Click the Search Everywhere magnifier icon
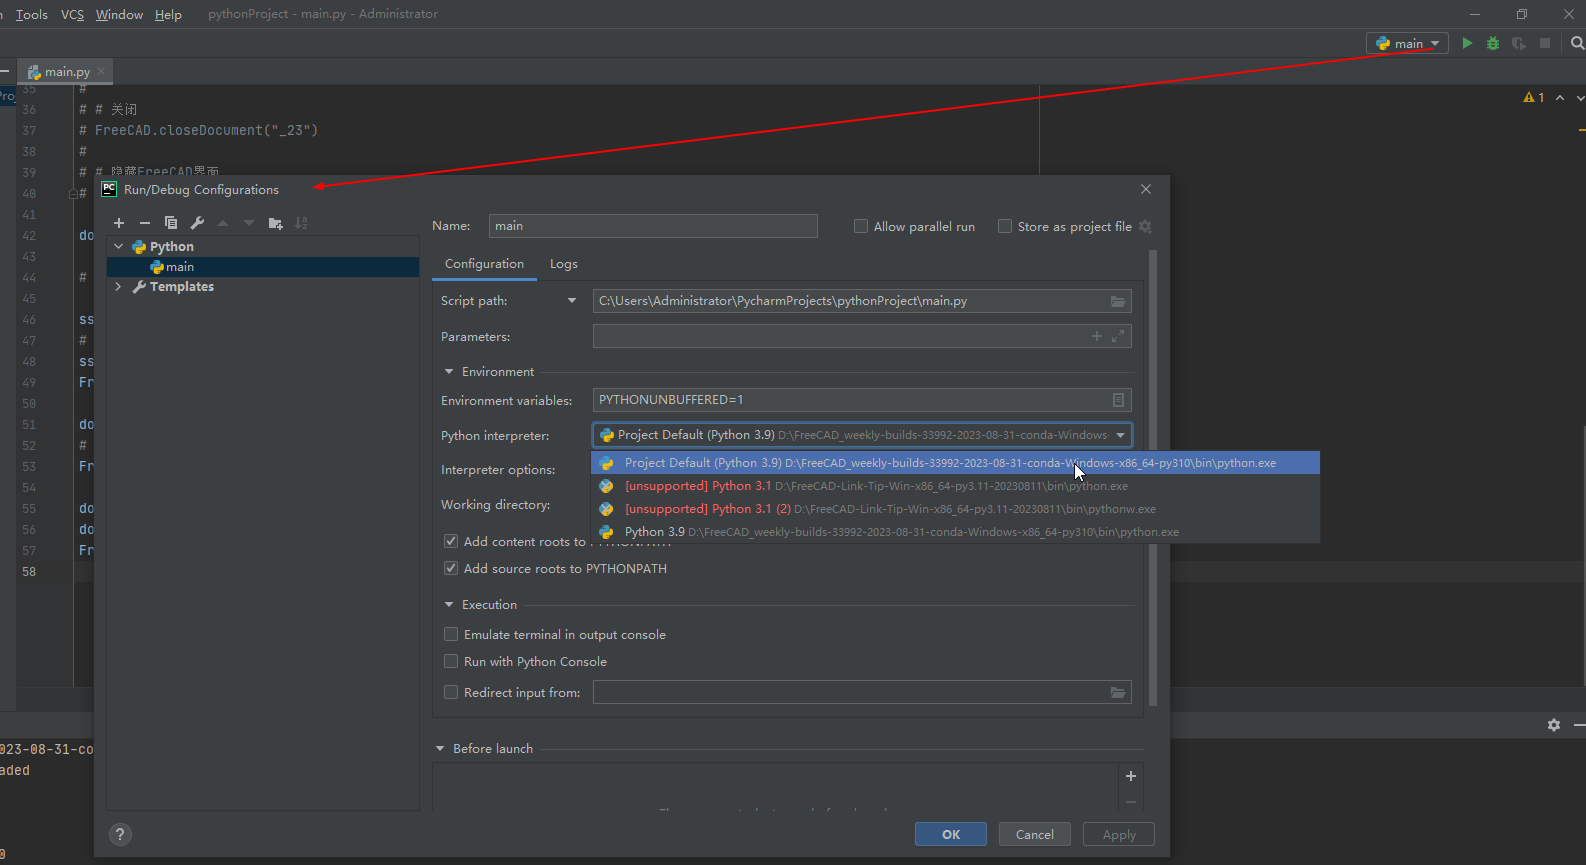Screen dimensions: 1586x865 (x=1577, y=43)
